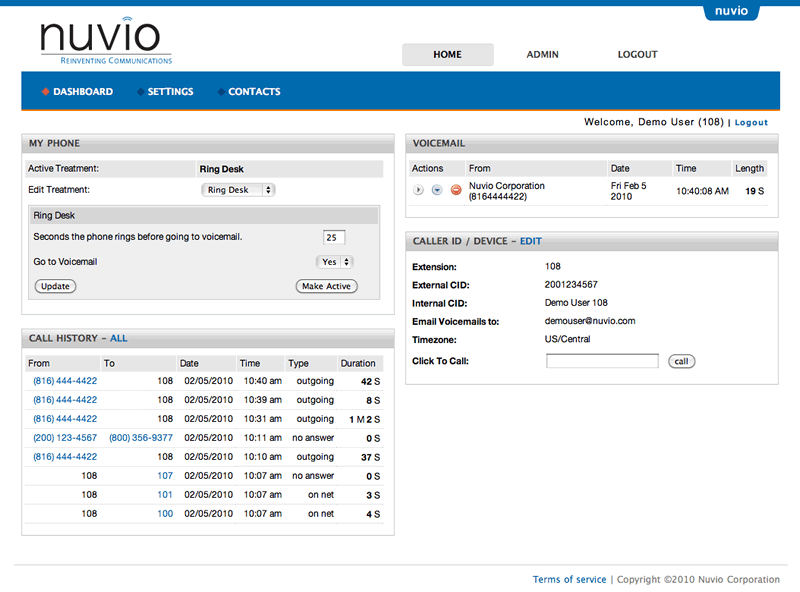Open the Edit Treatment Ring Desk dropdown
This screenshot has width=800, height=592.
tap(238, 189)
